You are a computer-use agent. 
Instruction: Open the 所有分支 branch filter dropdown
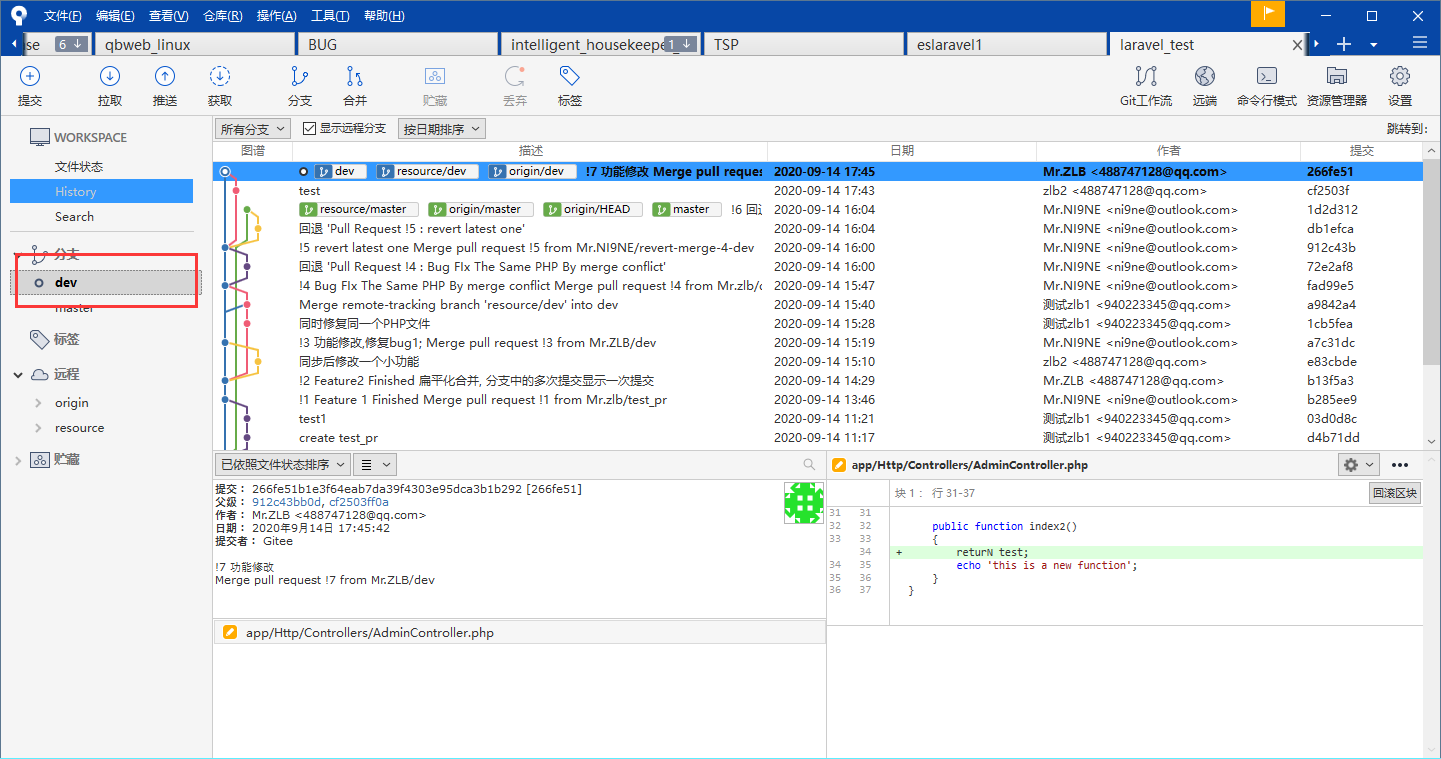[x=253, y=129]
